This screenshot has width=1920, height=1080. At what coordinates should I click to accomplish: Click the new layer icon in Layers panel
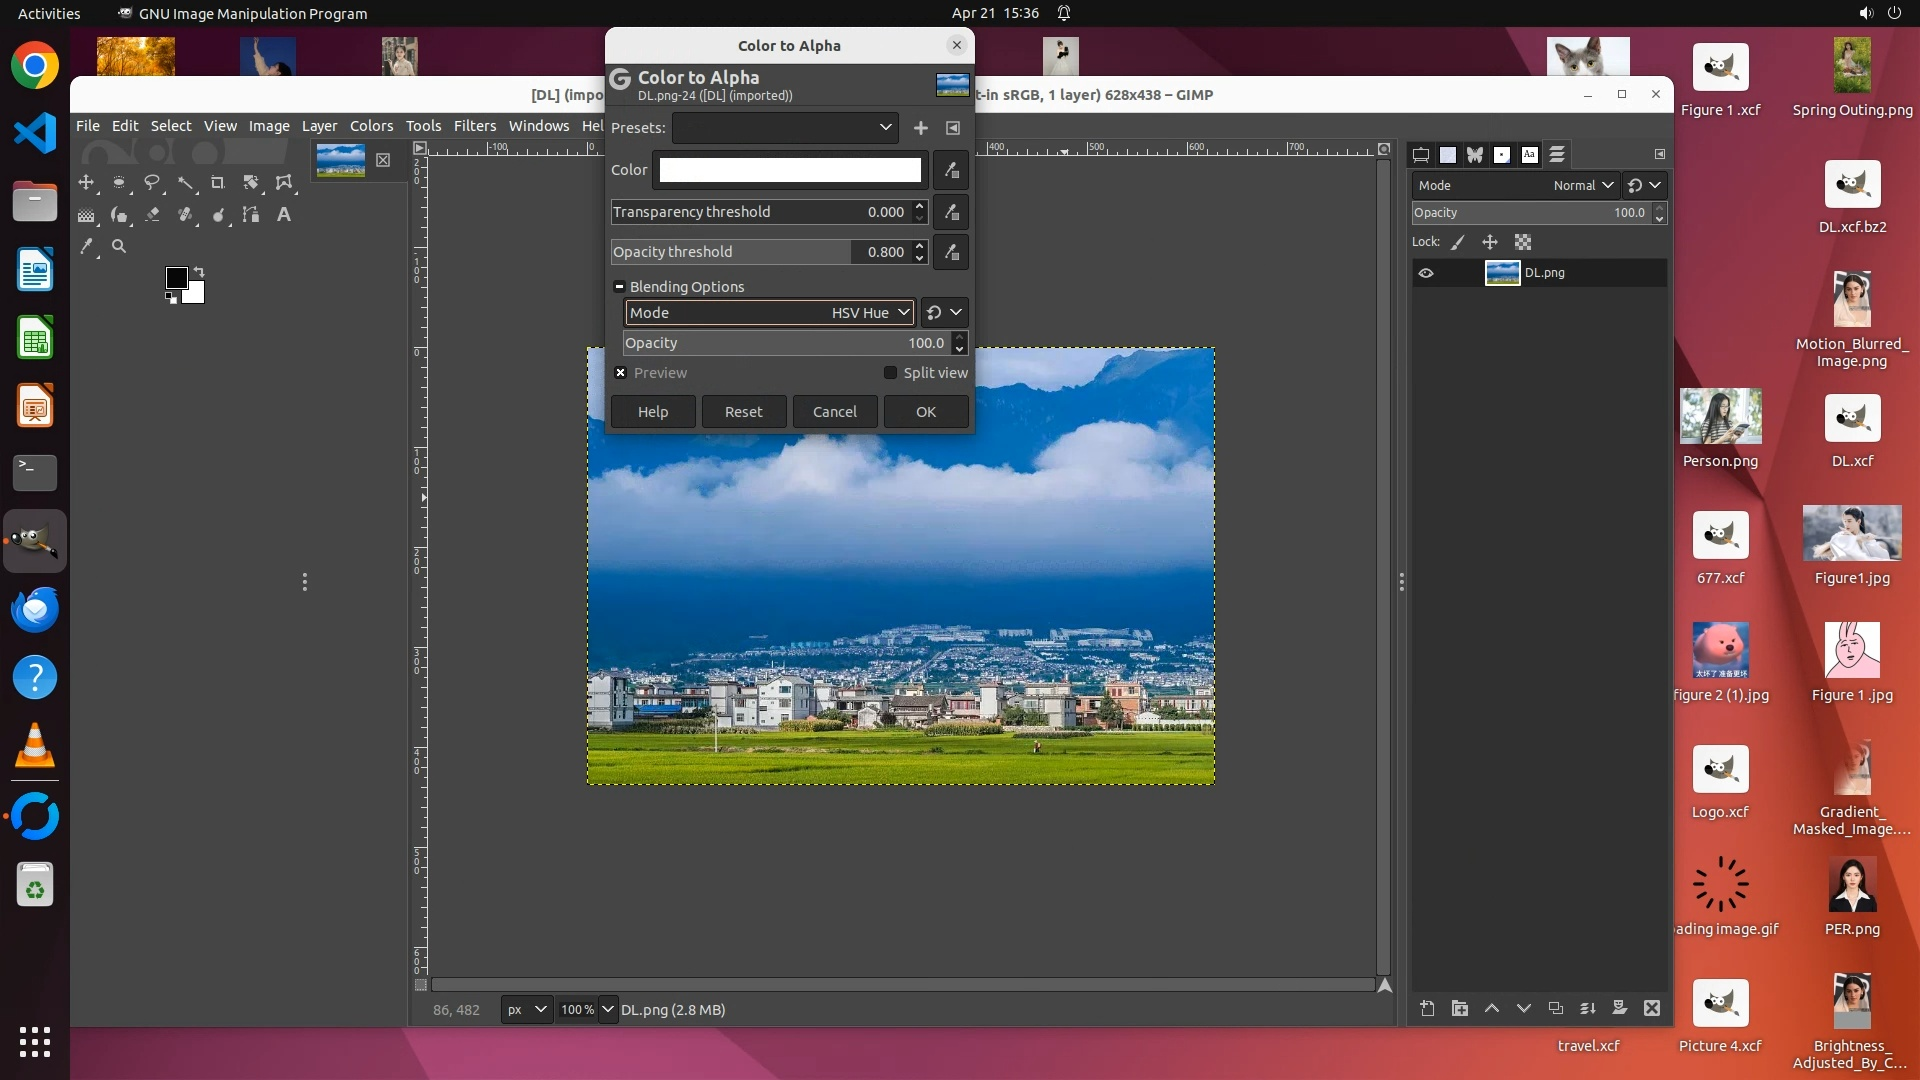pos(1427,1008)
